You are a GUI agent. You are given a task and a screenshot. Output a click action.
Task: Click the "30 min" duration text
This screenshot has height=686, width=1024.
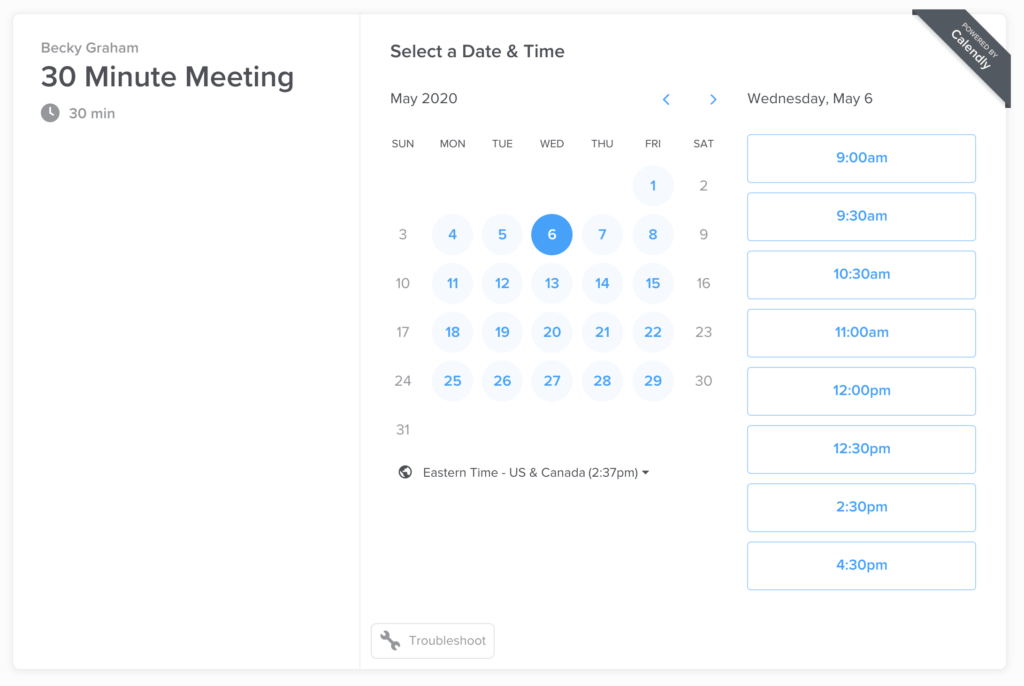pos(92,114)
